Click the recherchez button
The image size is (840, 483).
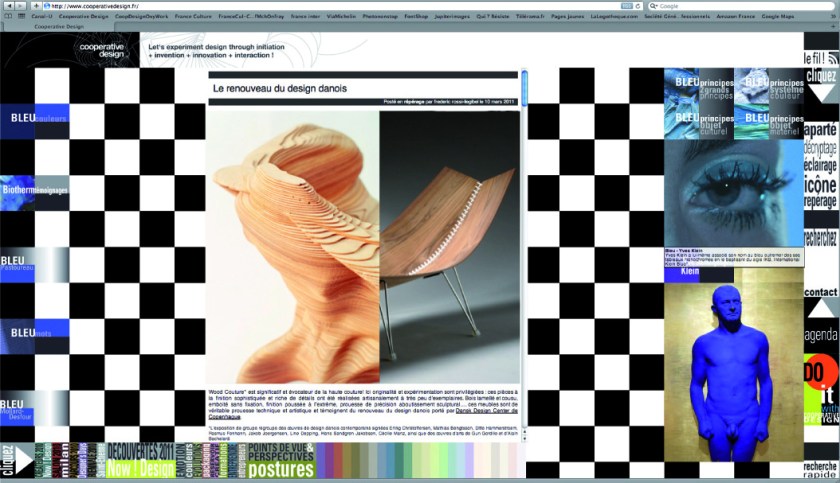pos(820,237)
